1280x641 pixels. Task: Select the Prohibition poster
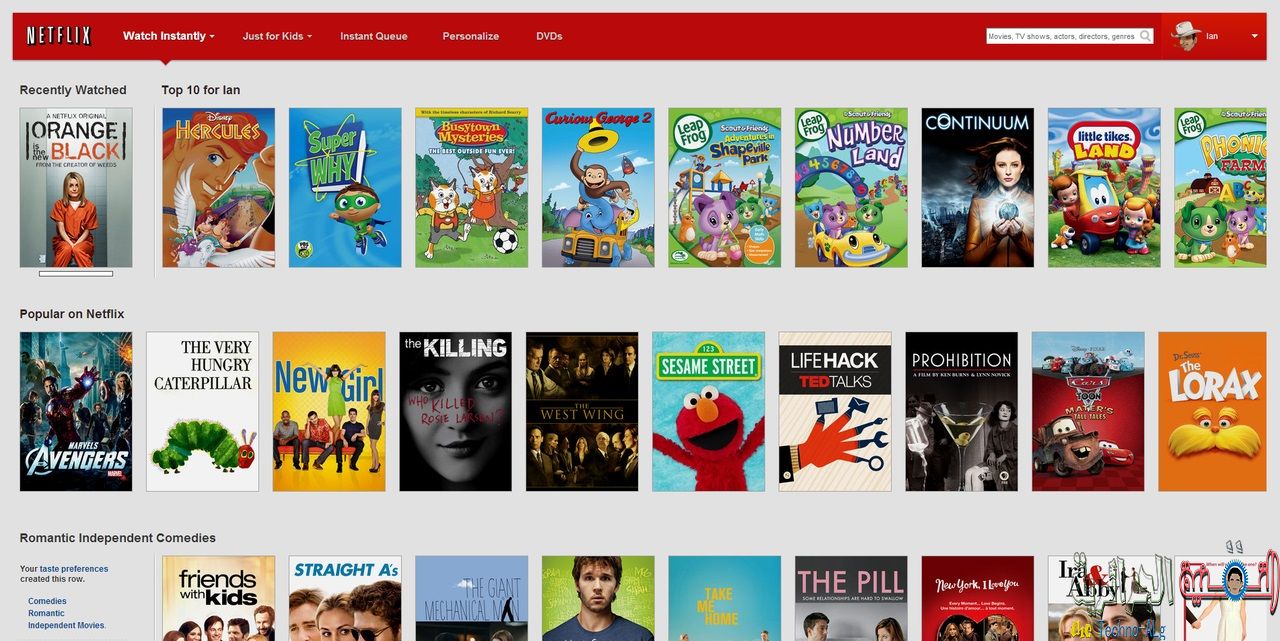point(961,412)
